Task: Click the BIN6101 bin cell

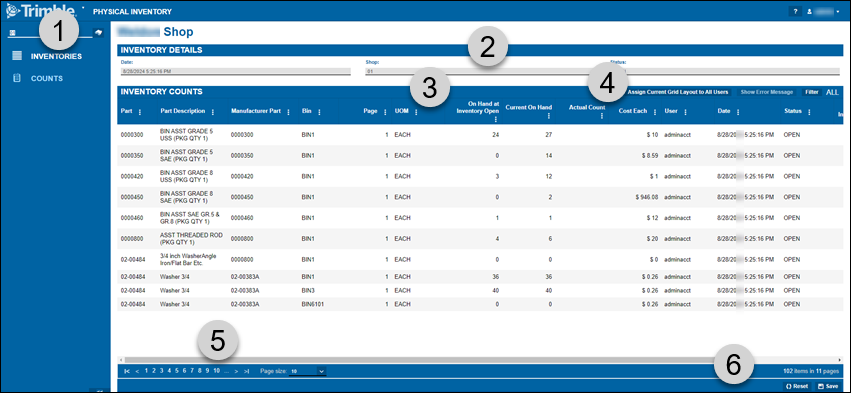Action: (312, 304)
